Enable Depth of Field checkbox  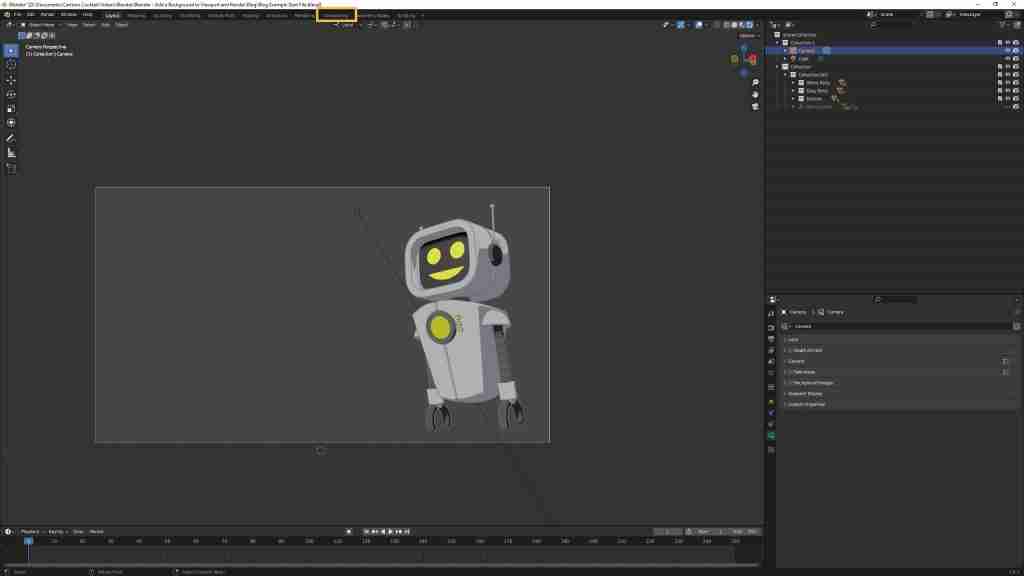pos(790,350)
